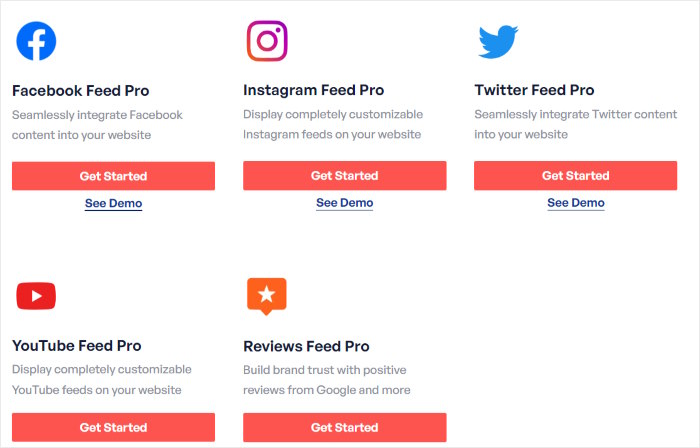
Task: Click the Reviews Feed Pro description text
Action: point(327,380)
